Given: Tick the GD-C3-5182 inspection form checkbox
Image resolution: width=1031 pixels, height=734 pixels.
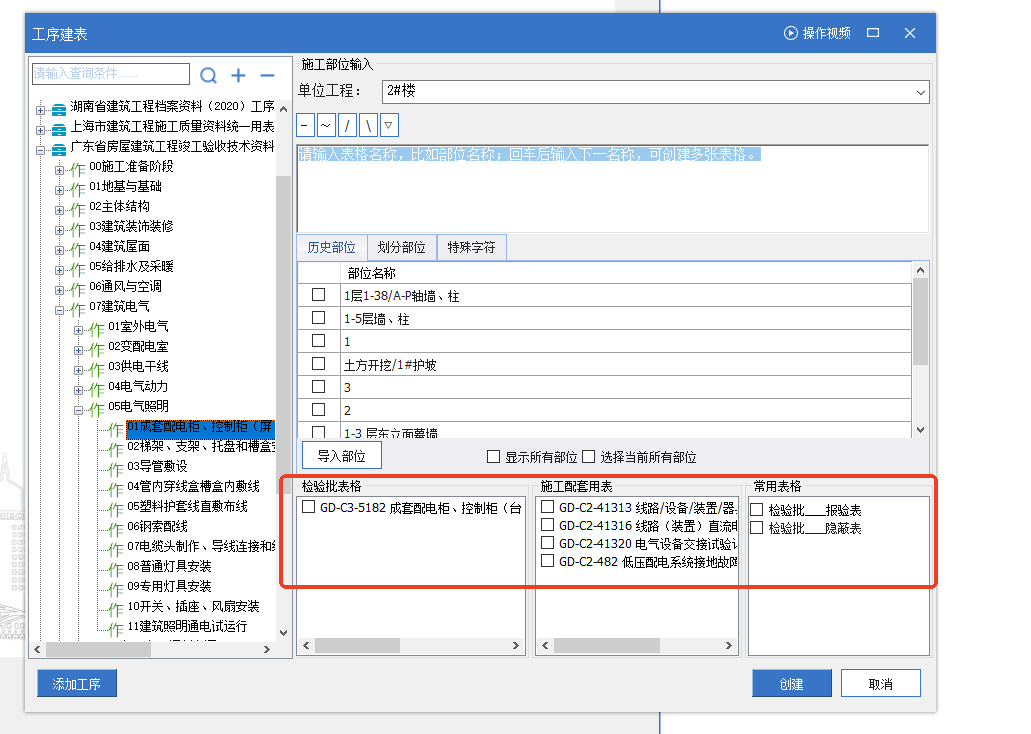Looking at the screenshot, I should [308, 508].
